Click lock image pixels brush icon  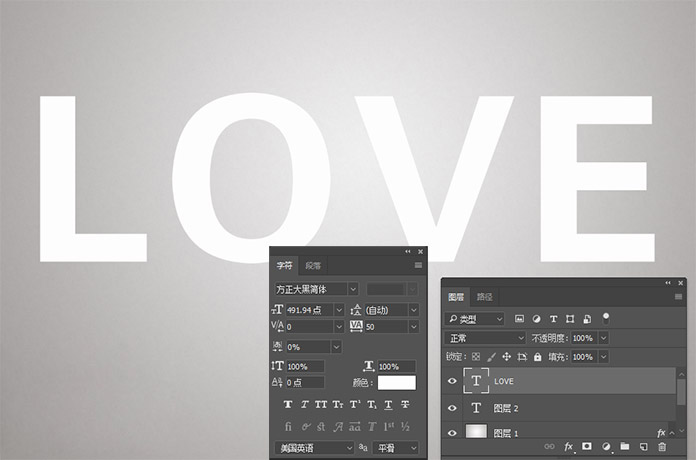pyautogui.click(x=491, y=357)
